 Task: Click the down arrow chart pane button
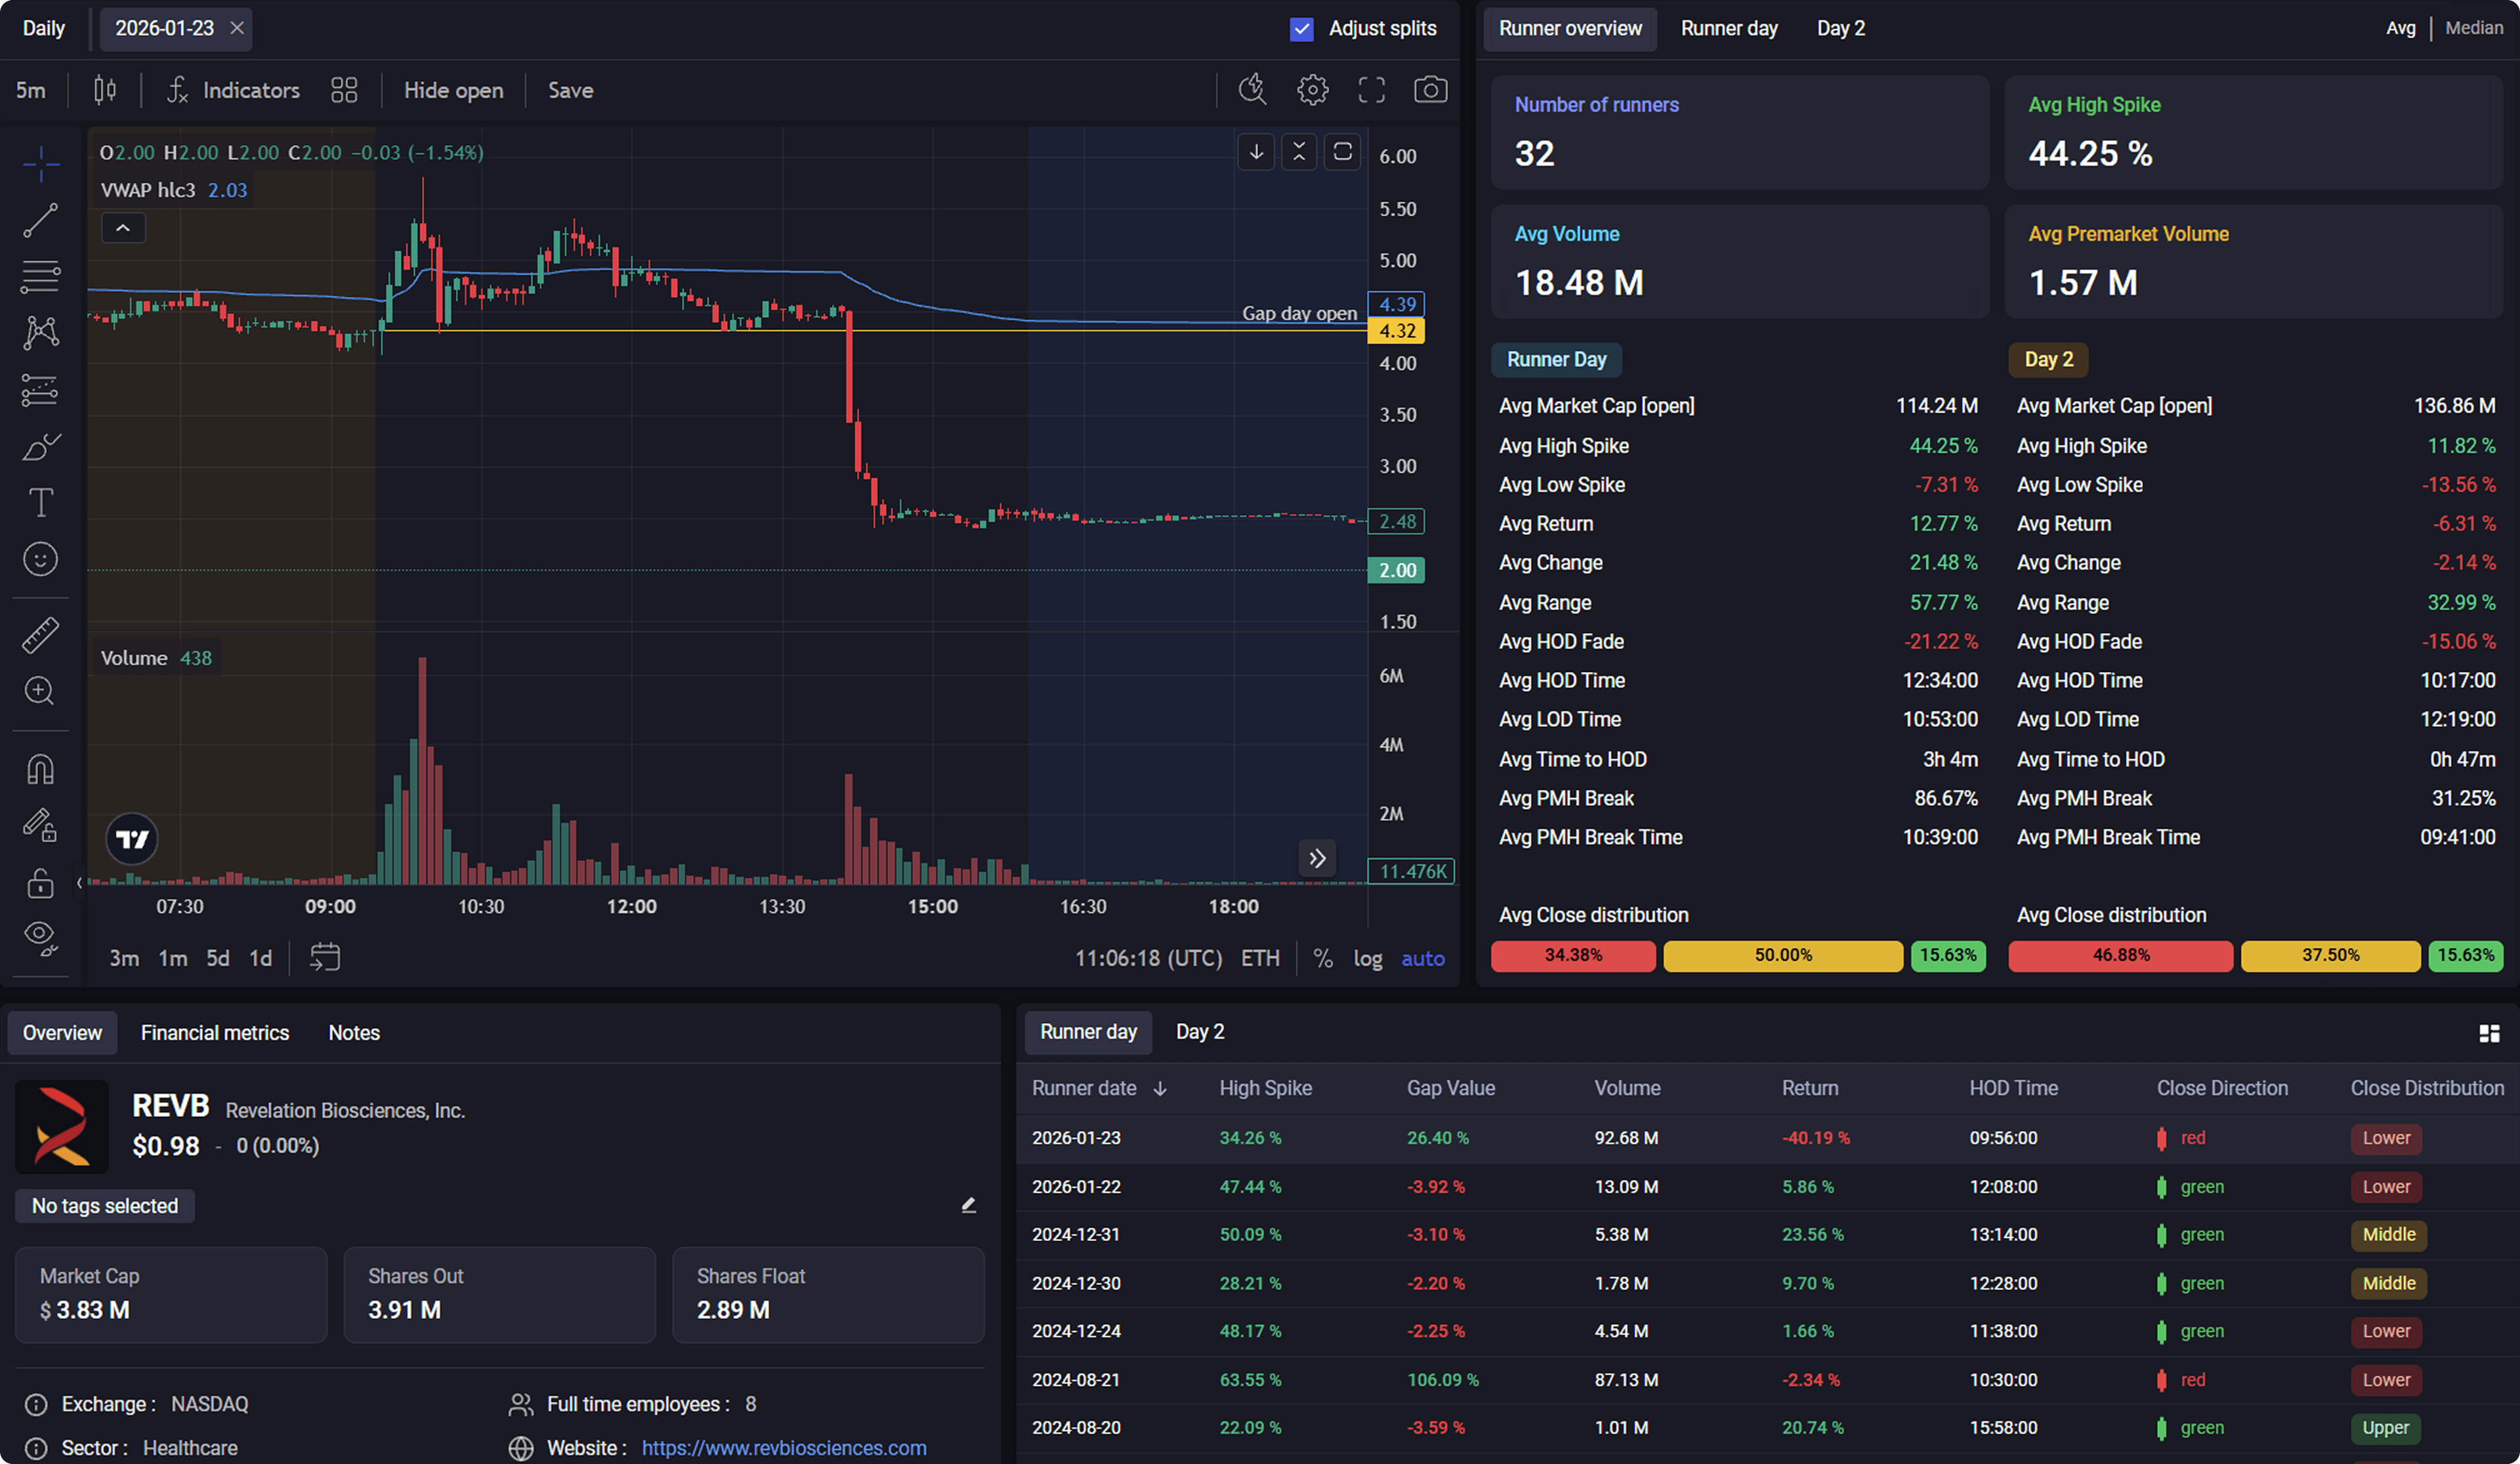click(x=1256, y=152)
